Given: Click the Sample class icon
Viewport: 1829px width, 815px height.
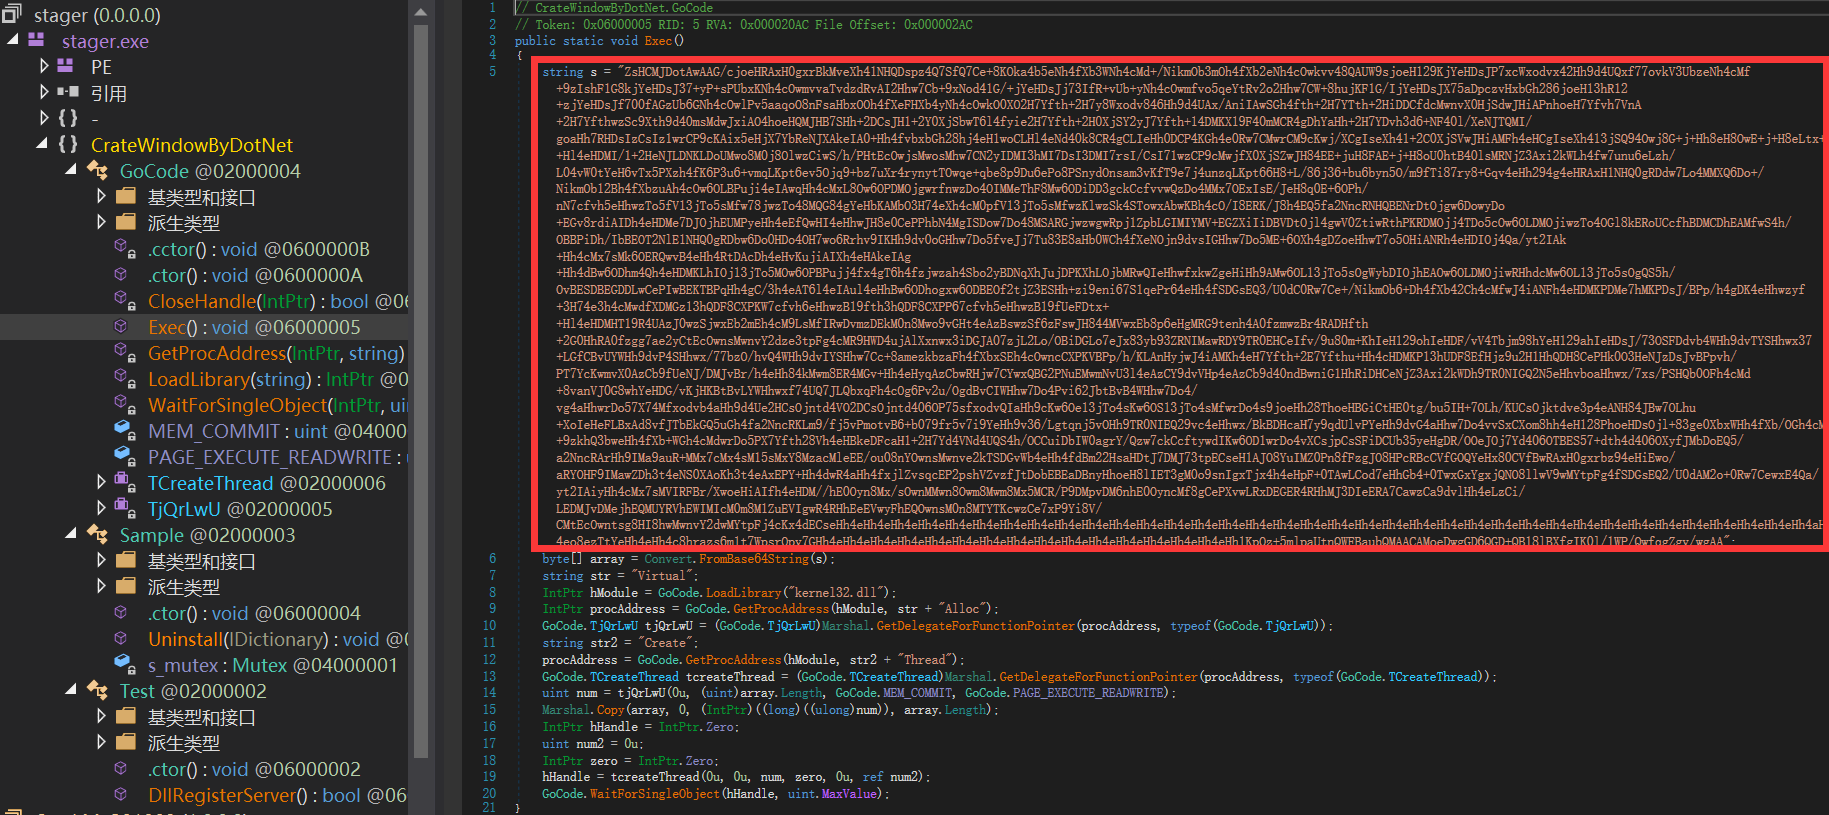Looking at the screenshot, I should click(x=97, y=534).
